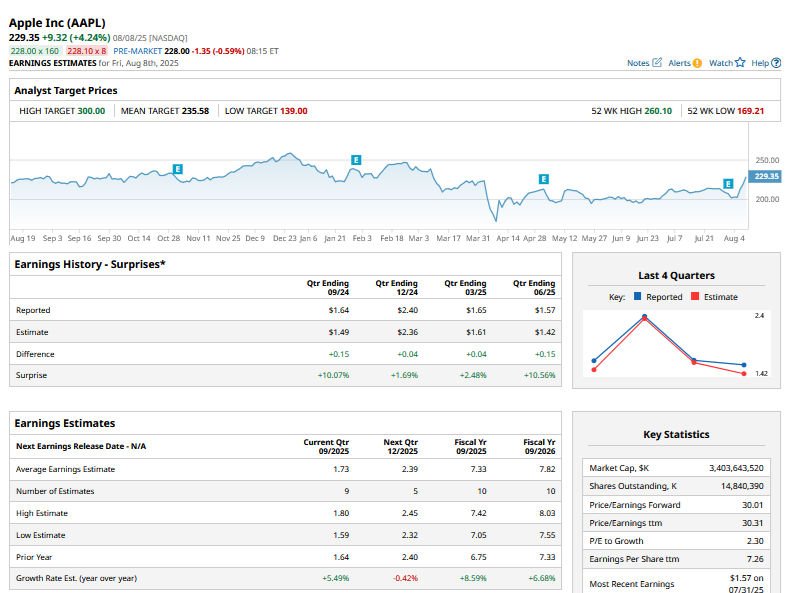Click the Watch star icon
Image resolution: width=794 pixels, height=593 pixels.
click(740, 62)
